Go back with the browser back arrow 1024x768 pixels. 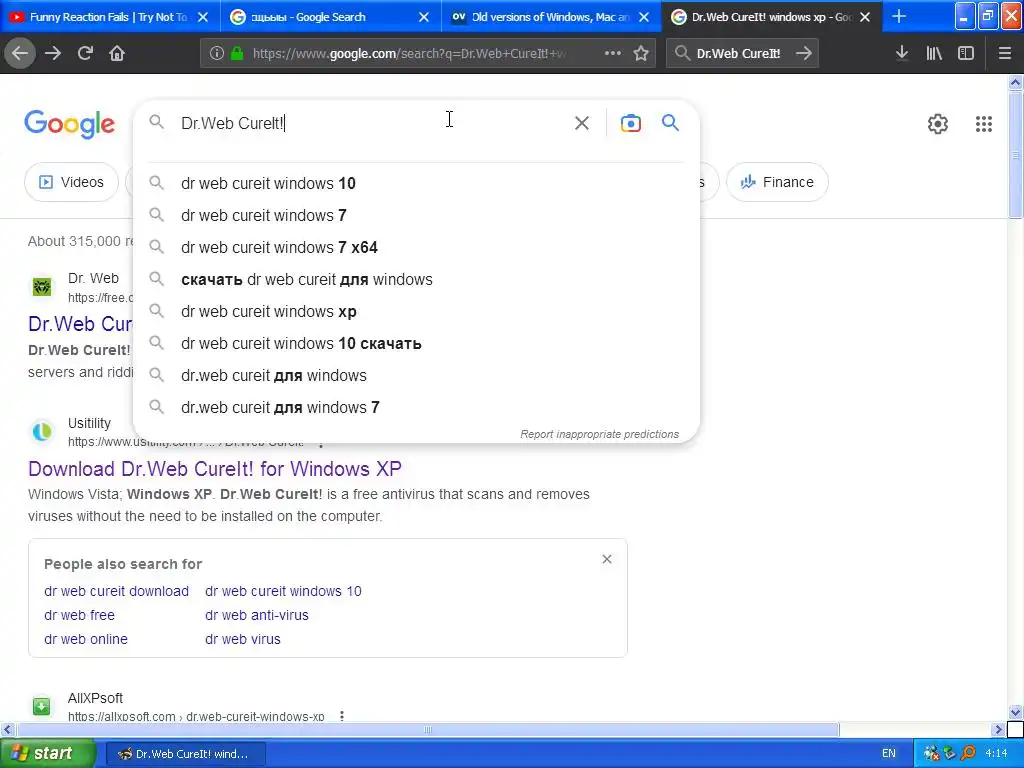[20, 53]
